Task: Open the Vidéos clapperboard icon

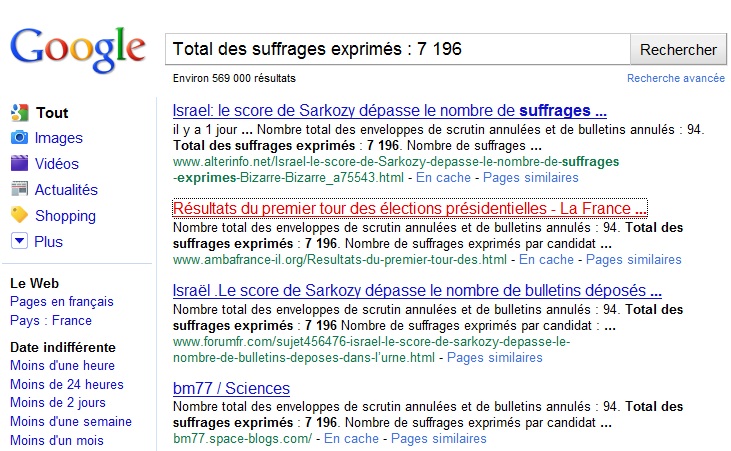Action: coord(19,163)
